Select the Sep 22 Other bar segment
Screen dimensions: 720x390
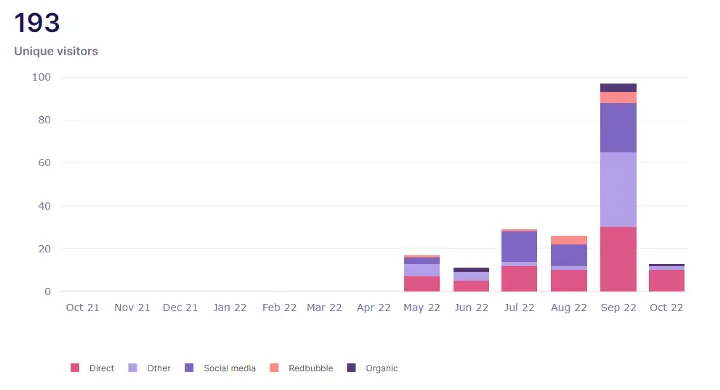(x=618, y=189)
